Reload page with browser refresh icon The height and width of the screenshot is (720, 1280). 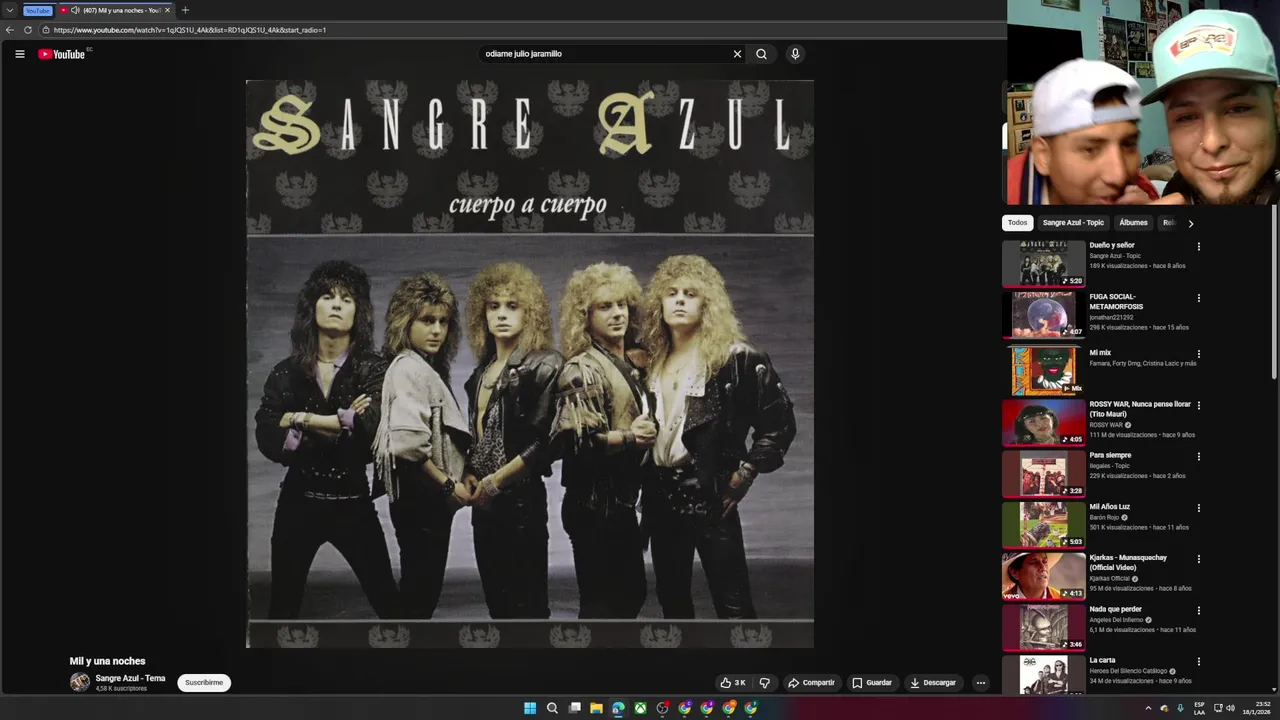coord(28,30)
